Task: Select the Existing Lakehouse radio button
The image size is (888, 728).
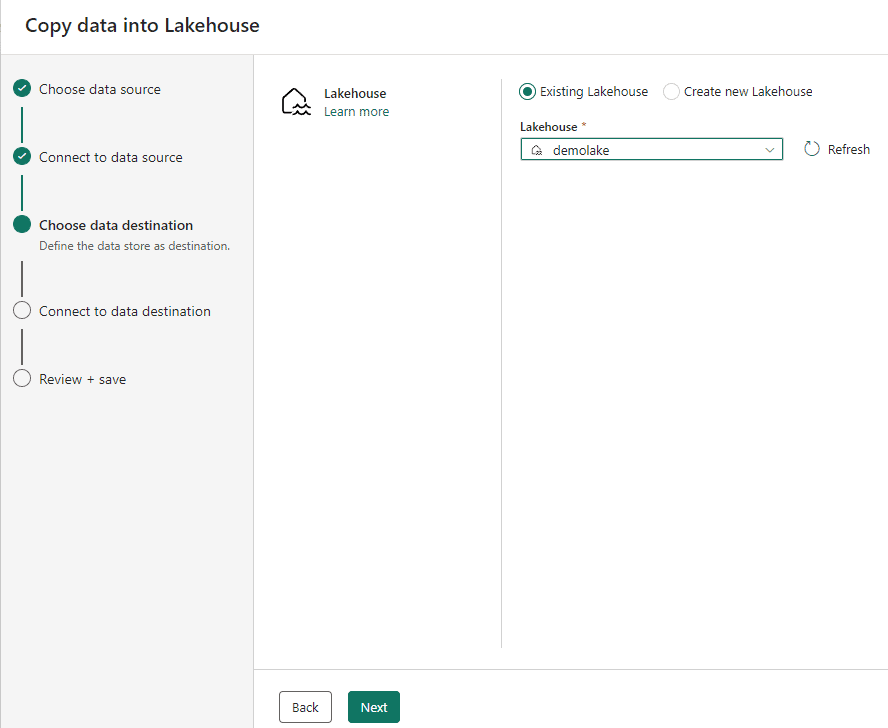Action: point(528,92)
